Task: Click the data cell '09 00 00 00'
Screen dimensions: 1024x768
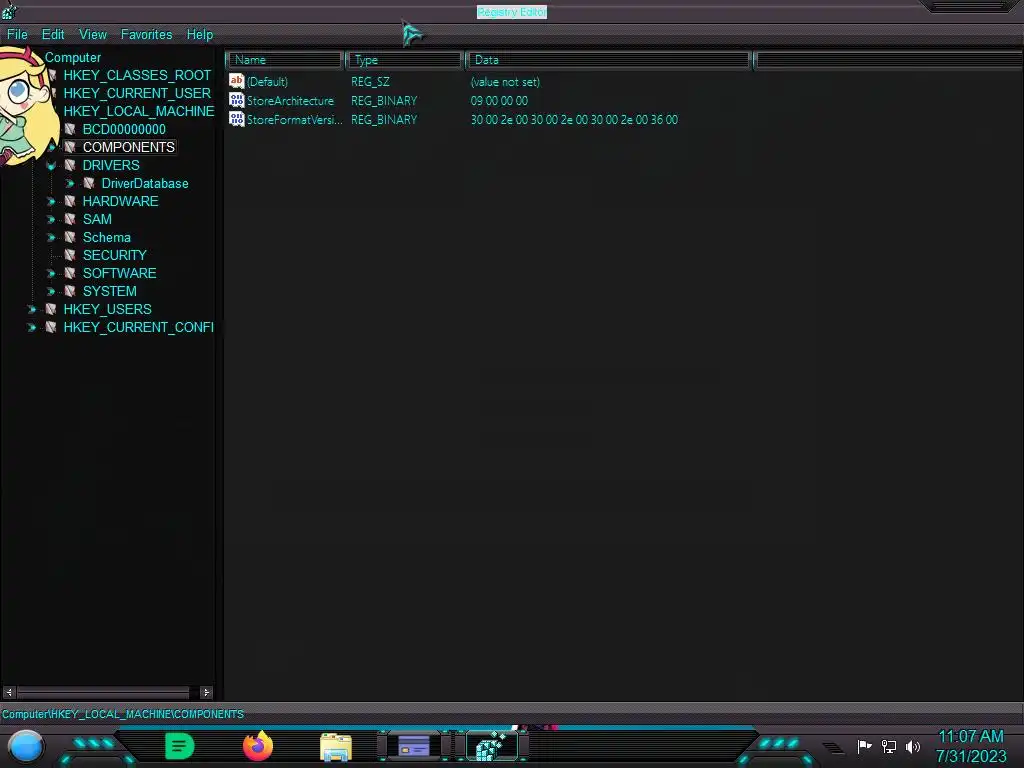Action: pyautogui.click(x=499, y=101)
